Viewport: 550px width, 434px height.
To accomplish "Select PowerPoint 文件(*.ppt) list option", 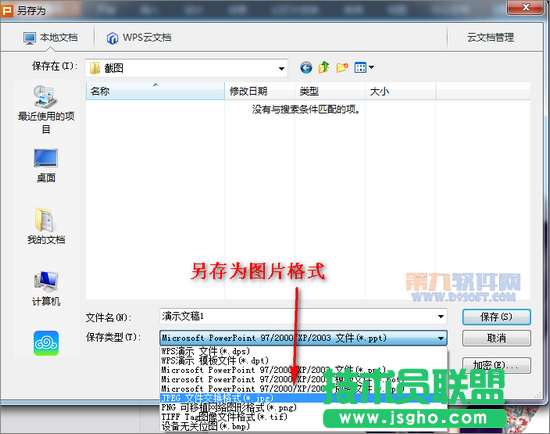I will click(303, 370).
